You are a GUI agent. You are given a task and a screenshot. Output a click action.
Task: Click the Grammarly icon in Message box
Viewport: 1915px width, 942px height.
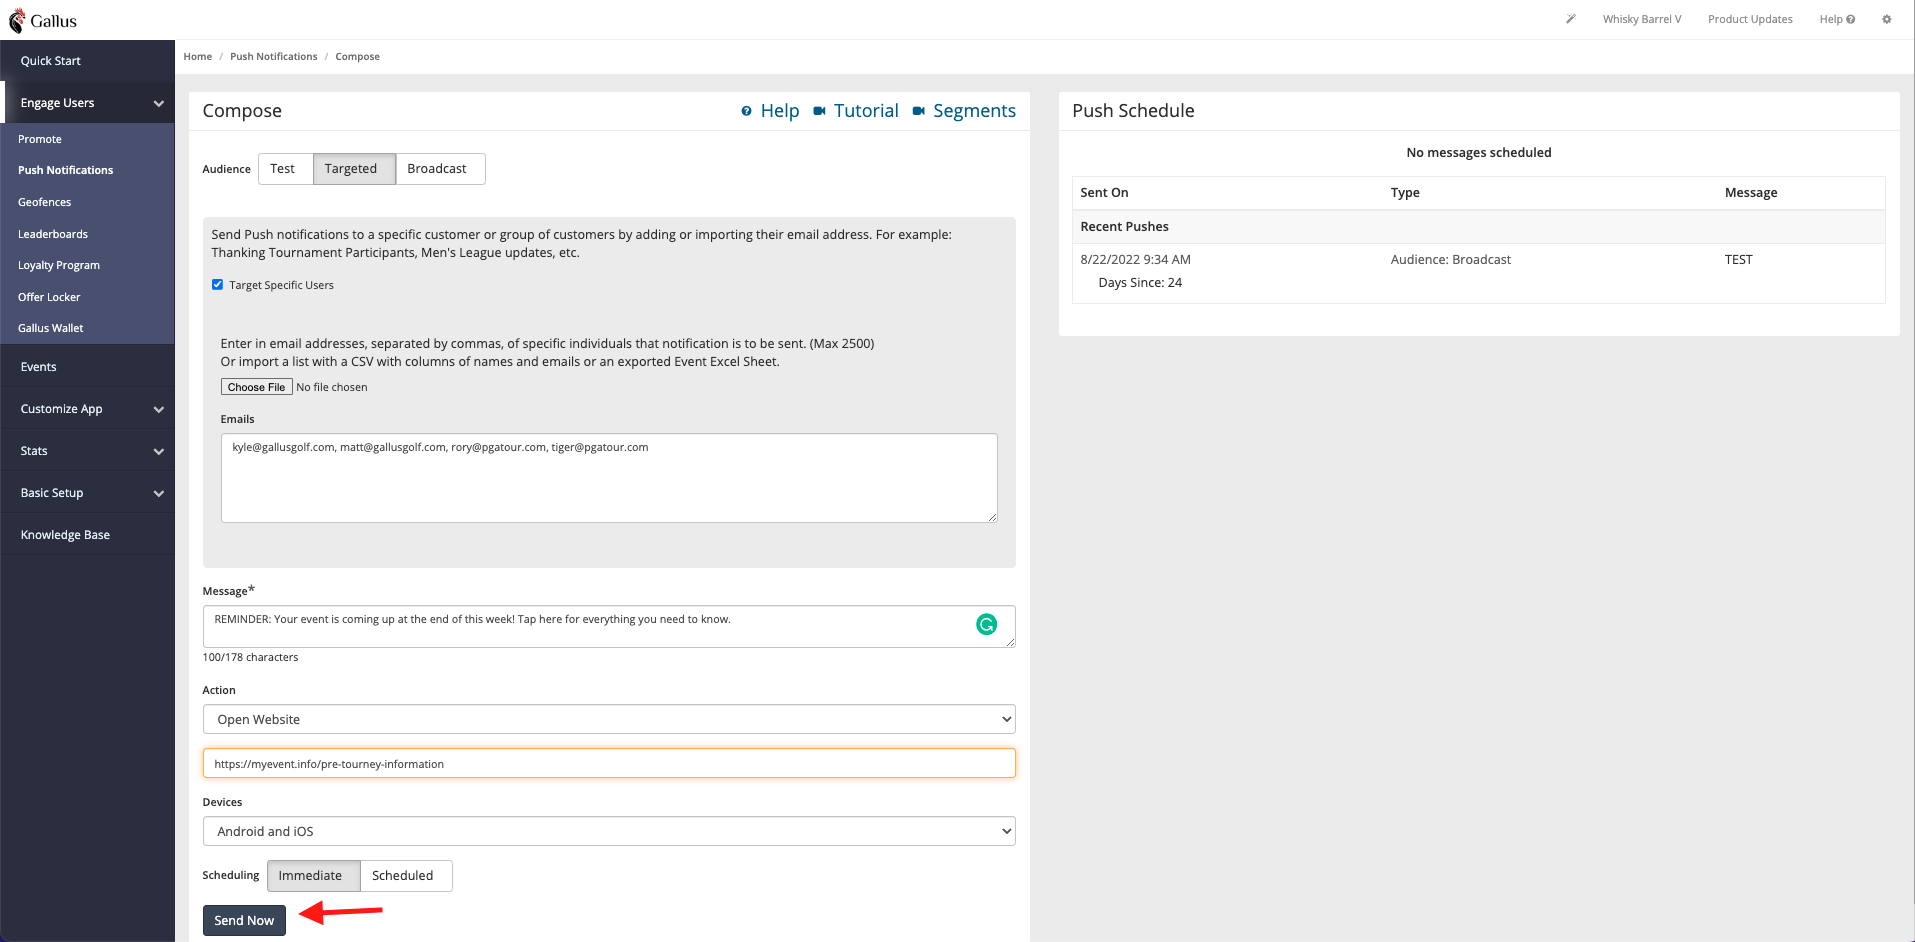click(x=986, y=625)
